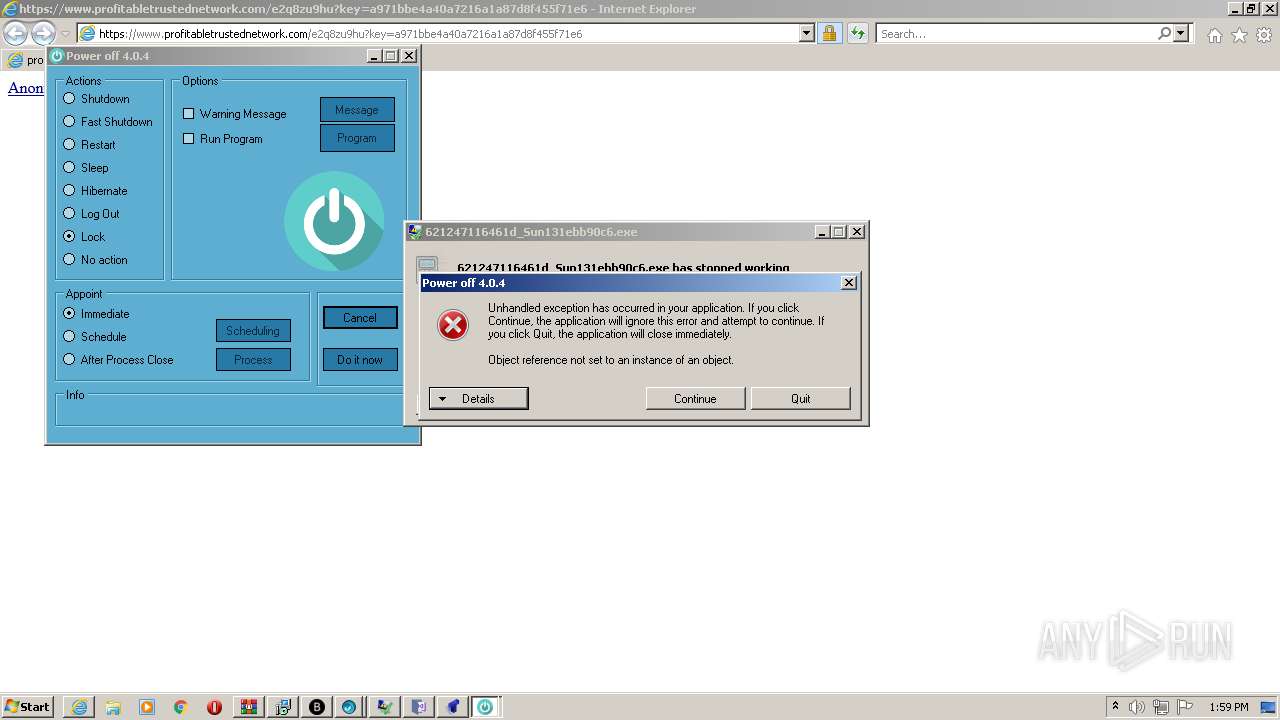This screenshot has width=1280, height=720.
Task: Refresh the page in Internet Explorer
Action: [x=857, y=33]
